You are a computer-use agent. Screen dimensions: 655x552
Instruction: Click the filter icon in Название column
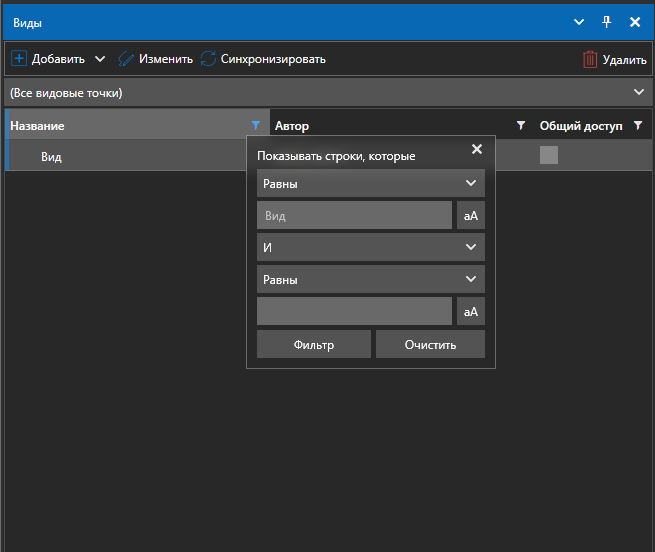pyautogui.click(x=257, y=126)
